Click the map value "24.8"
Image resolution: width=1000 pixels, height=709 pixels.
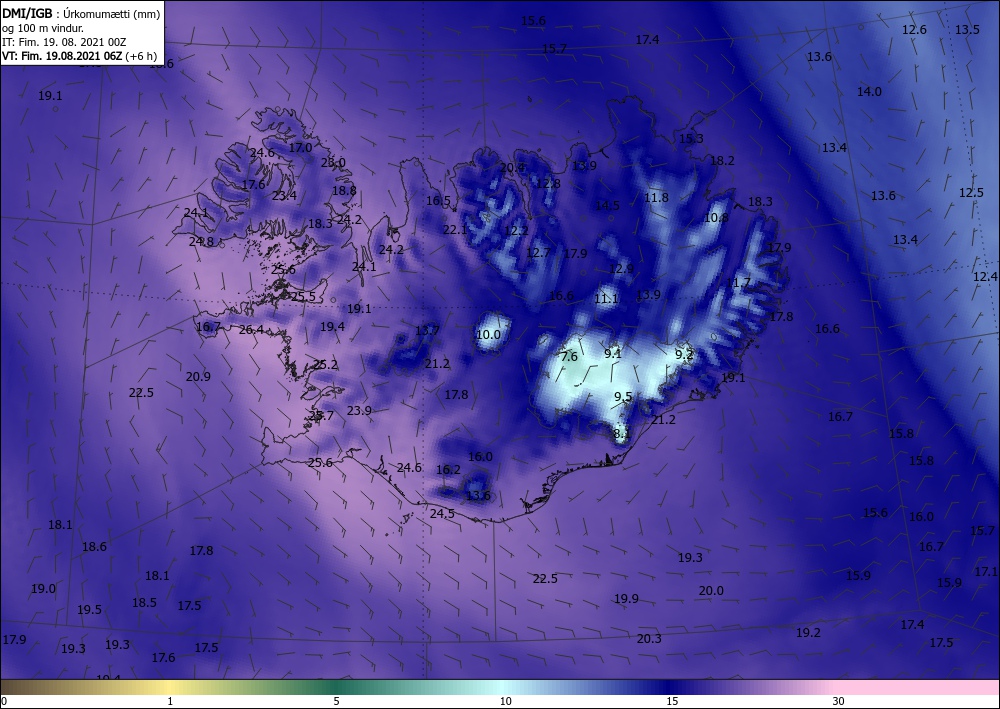(201, 242)
